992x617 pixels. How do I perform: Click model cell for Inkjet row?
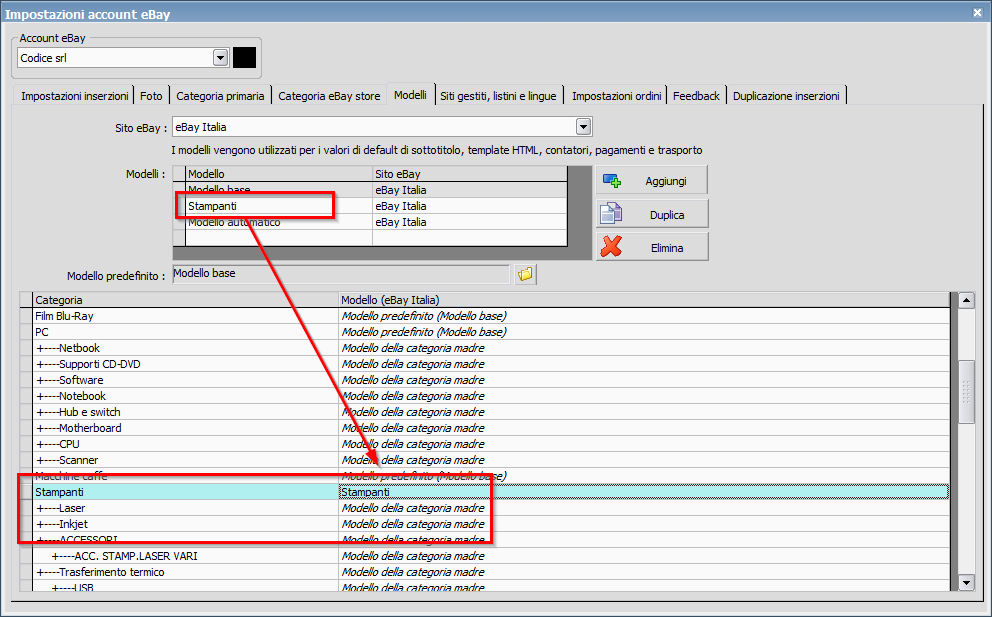tap(644, 524)
